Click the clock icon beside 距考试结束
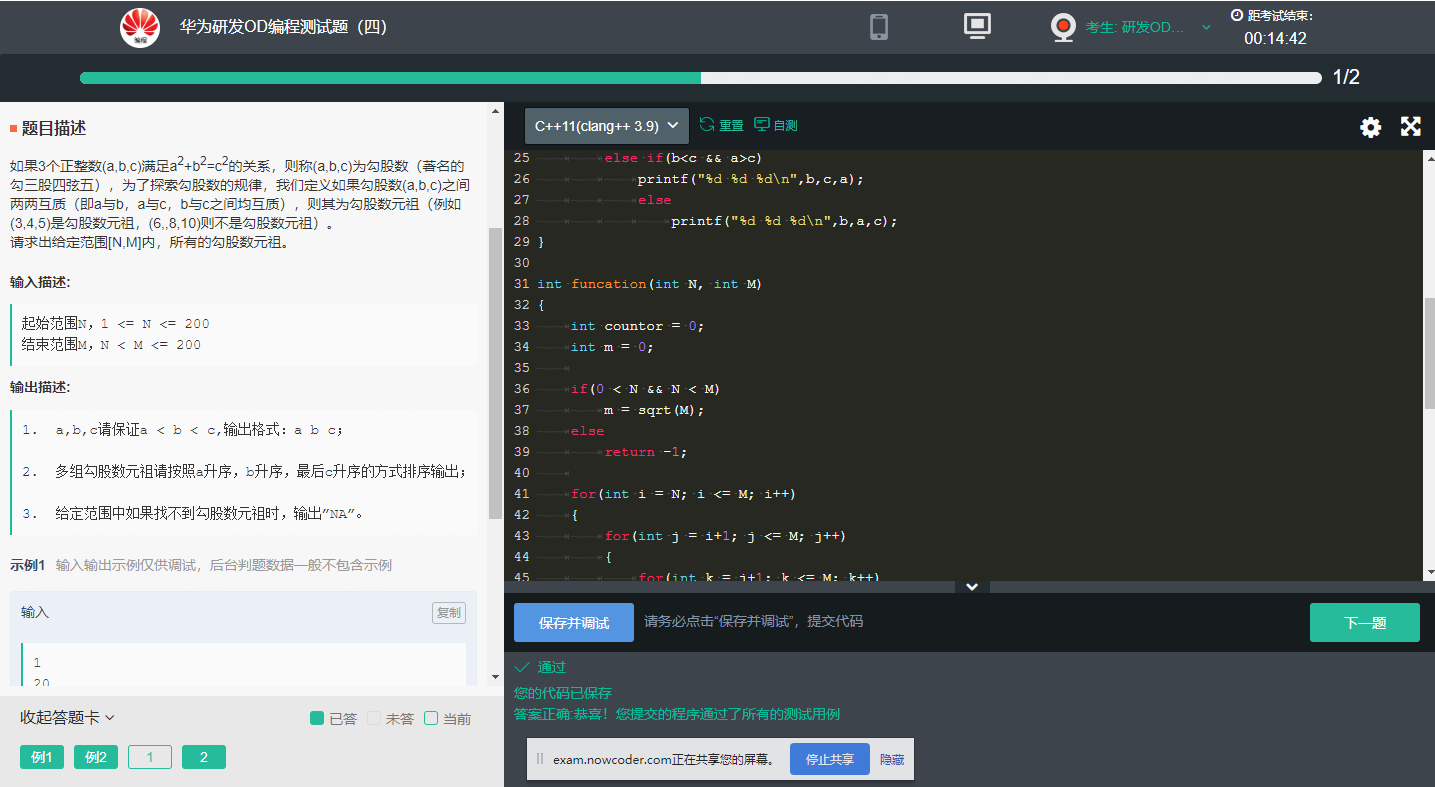This screenshot has width=1435, height=787. [x=1237, y=15]
